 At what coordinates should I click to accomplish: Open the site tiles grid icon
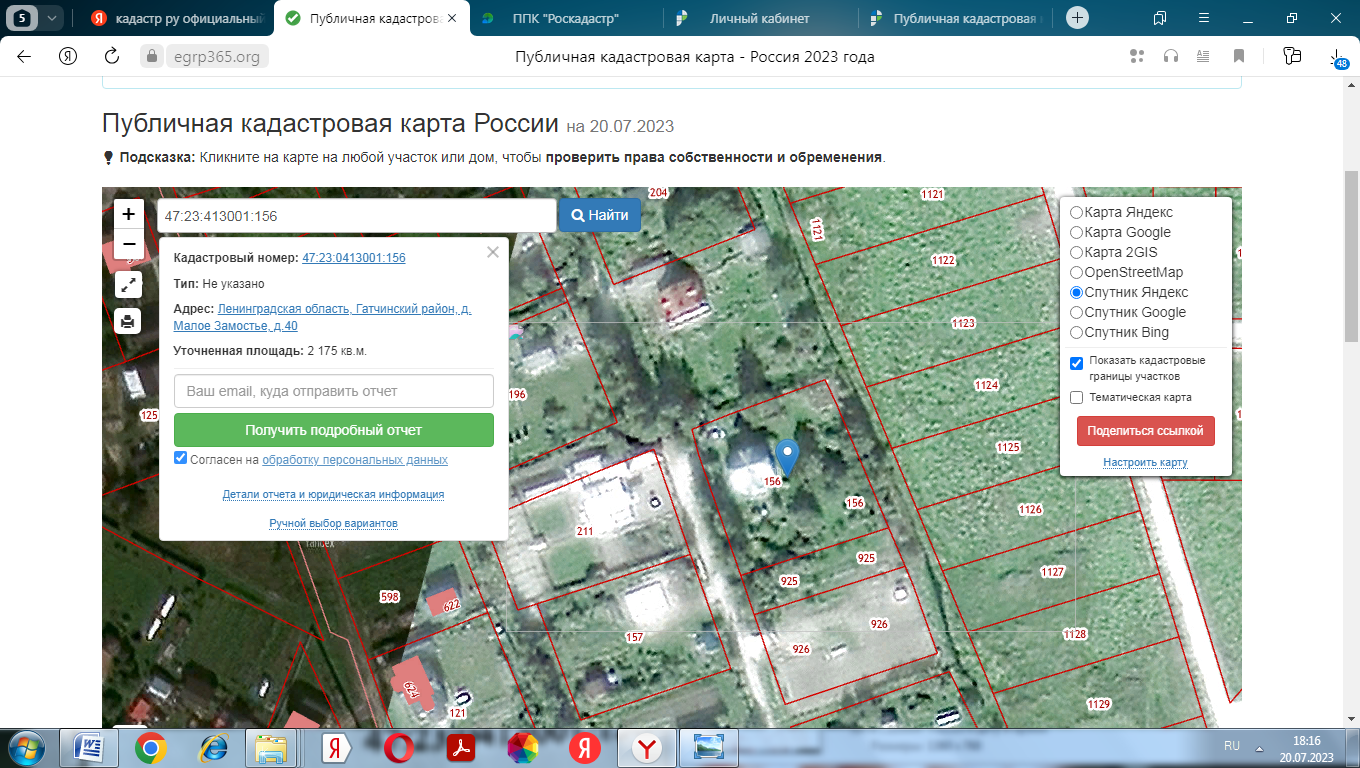pos(1136,57)
